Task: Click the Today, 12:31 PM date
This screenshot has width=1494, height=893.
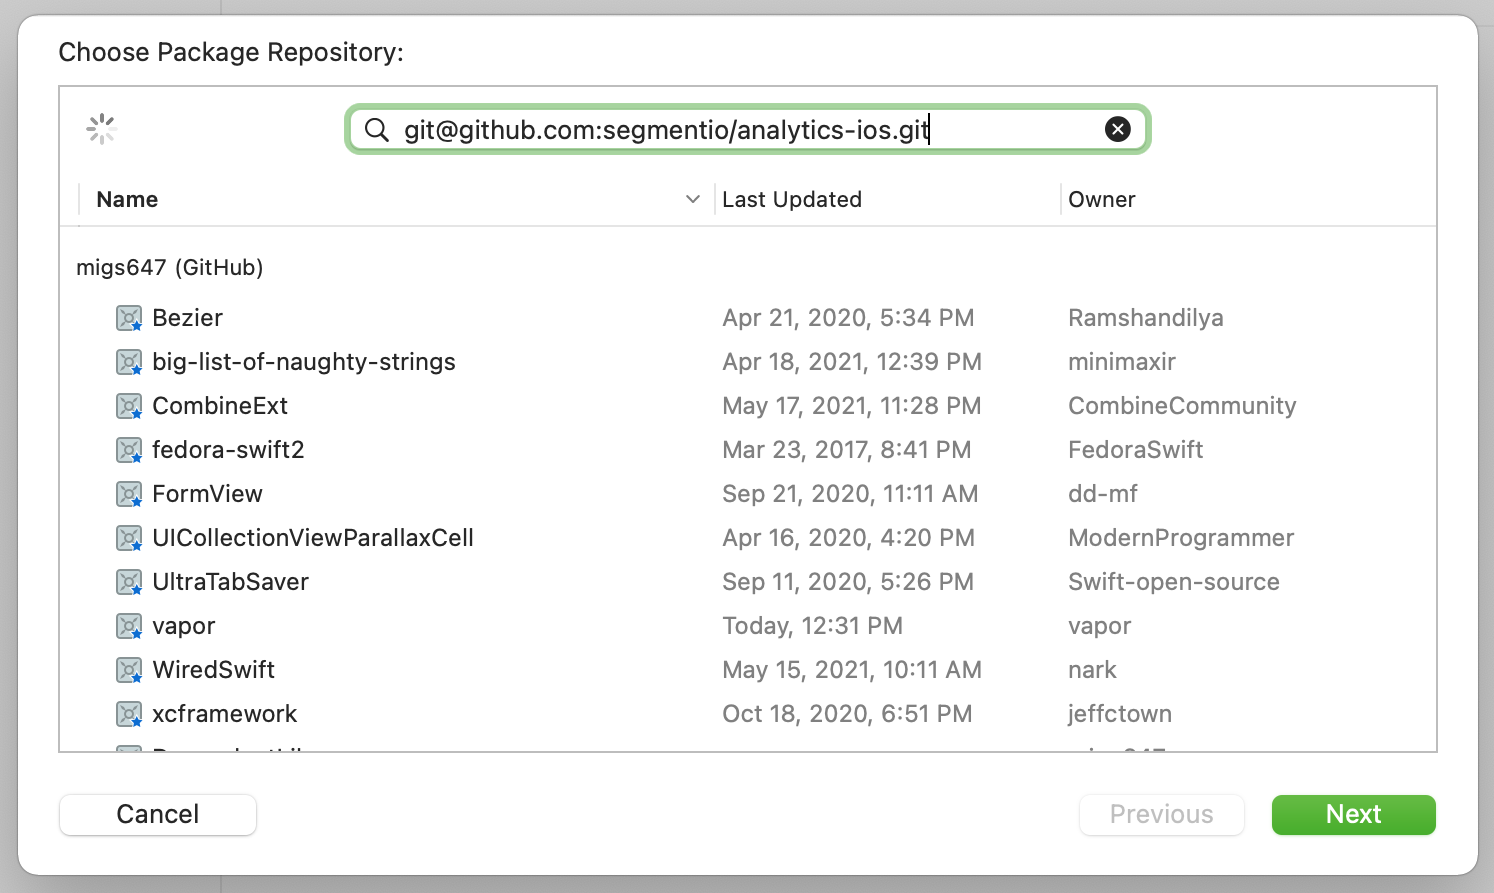Action: 812,626
